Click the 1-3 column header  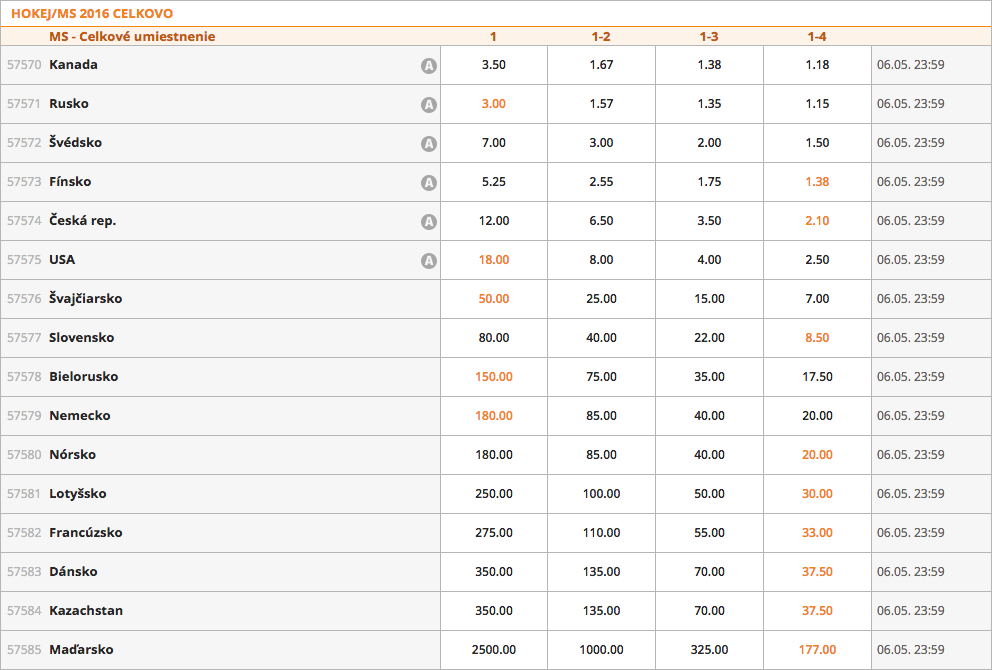[x=709, y=37]
